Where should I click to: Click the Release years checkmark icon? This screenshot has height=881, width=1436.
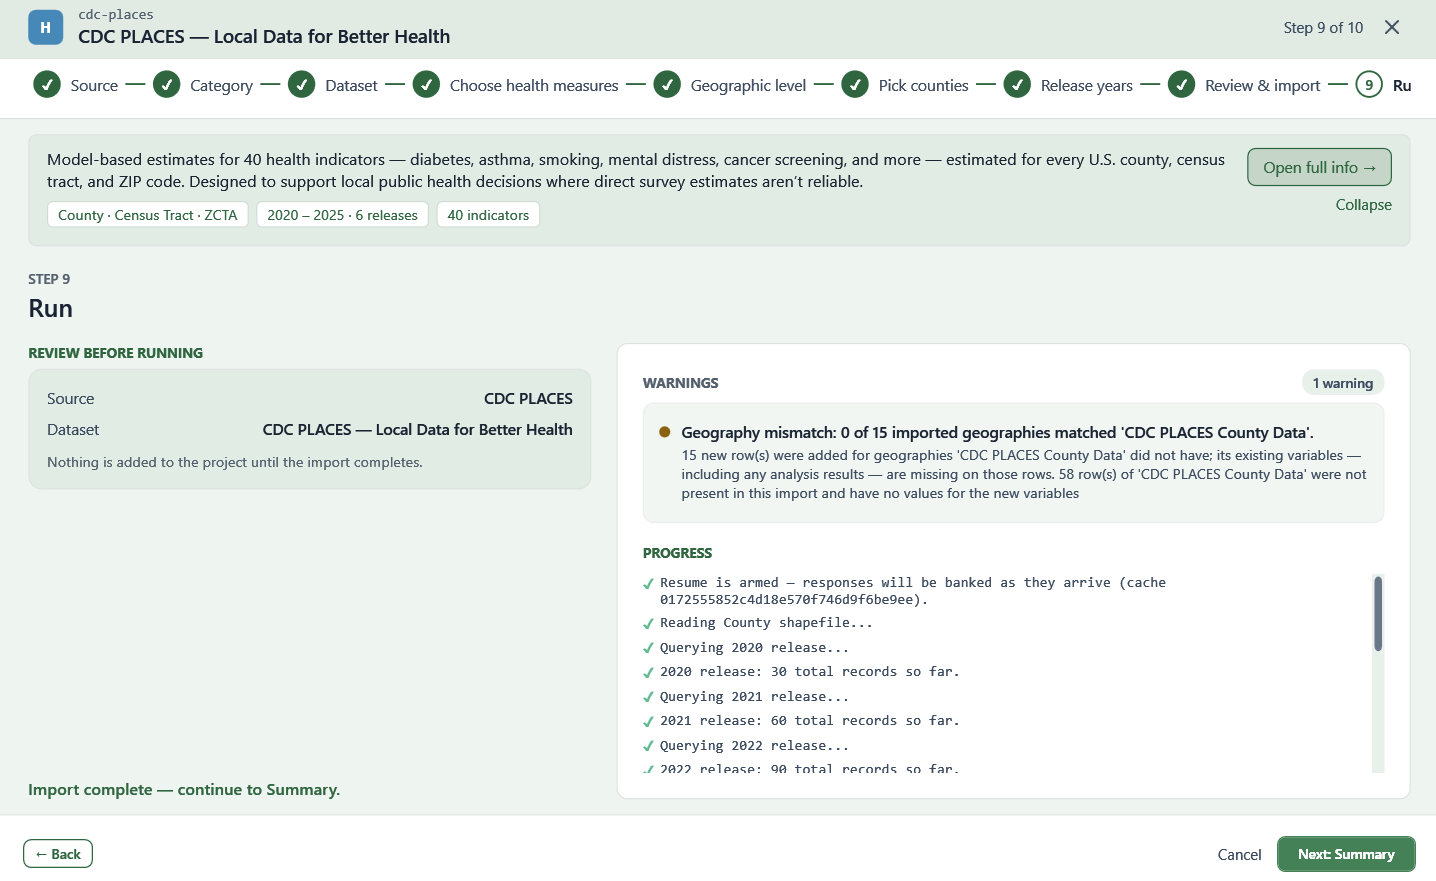1017,85
